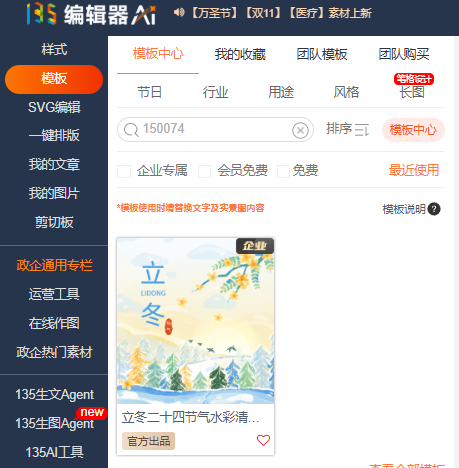The image size is (459, 468).
Task: Switch to 团队模板 tab
Action: [322, 54]
